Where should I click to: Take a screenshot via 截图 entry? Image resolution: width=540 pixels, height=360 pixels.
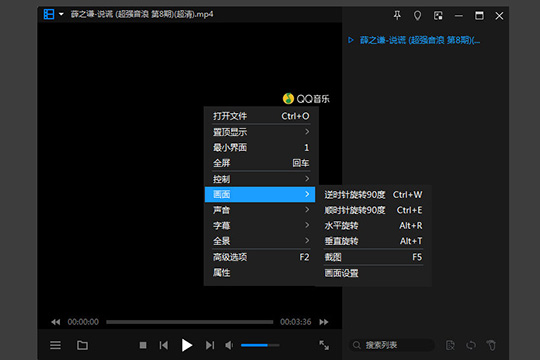[373, 257]
